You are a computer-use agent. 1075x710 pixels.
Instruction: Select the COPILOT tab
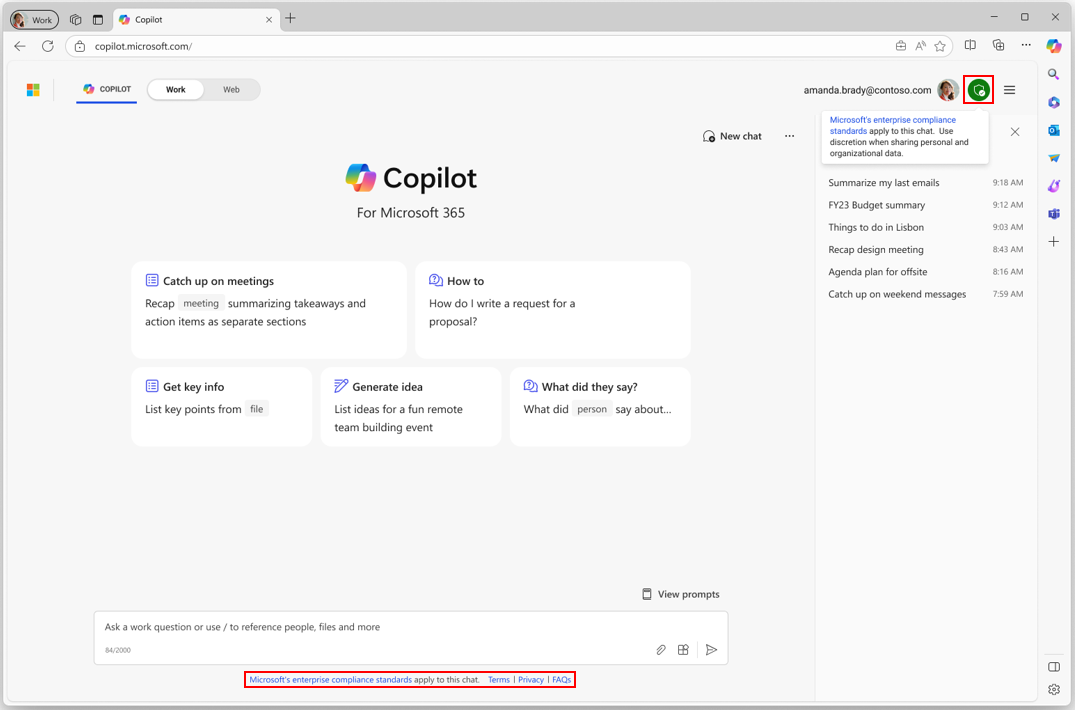pos(107,89)
